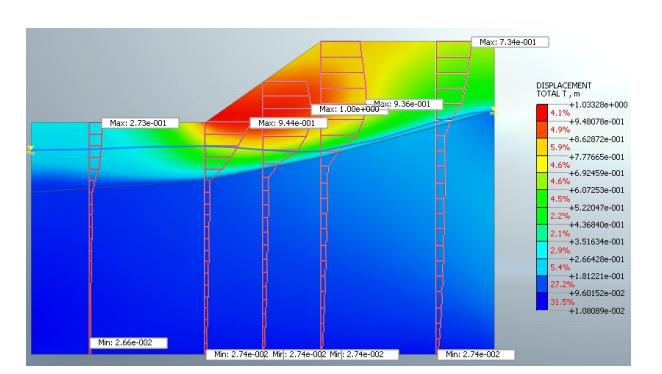
Task: Pick the teal 2.1% legend swatch
Action: pyautogui.click(x=542, y=233)
